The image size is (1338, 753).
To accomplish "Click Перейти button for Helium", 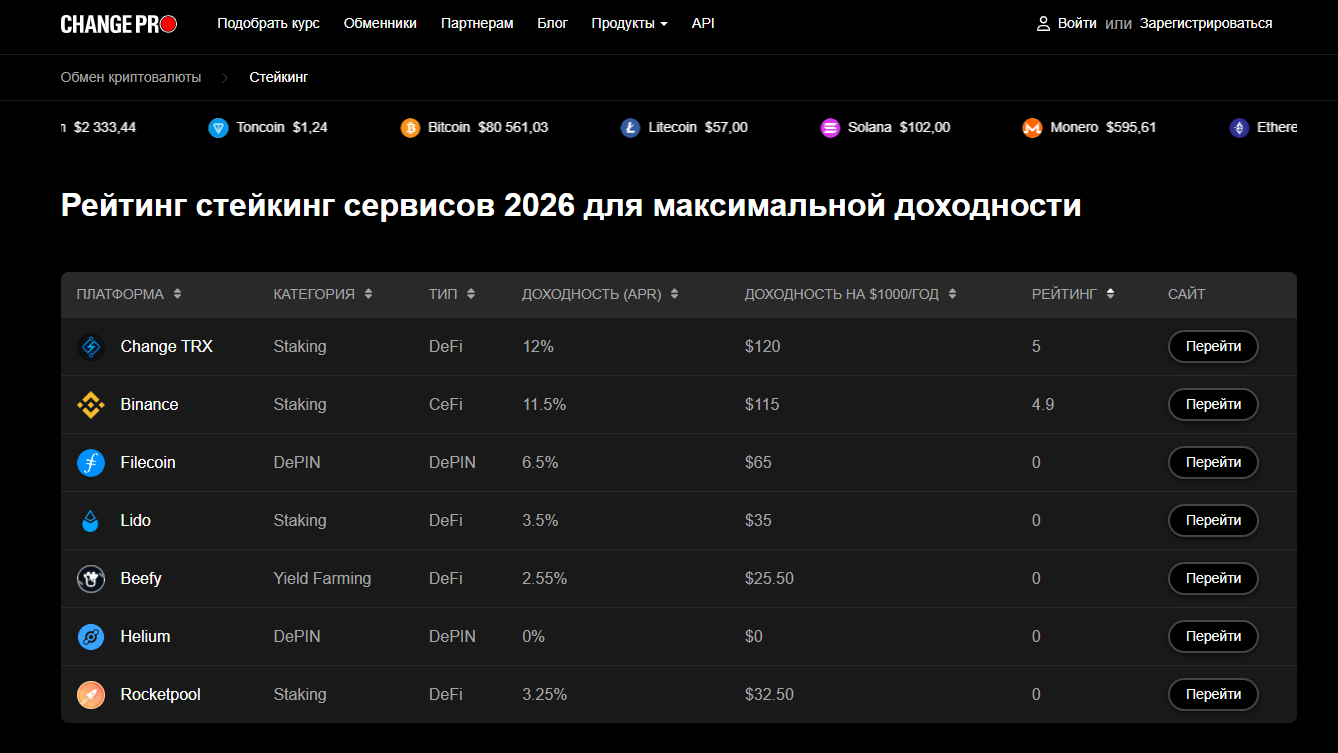I will tap(1213, 637).
